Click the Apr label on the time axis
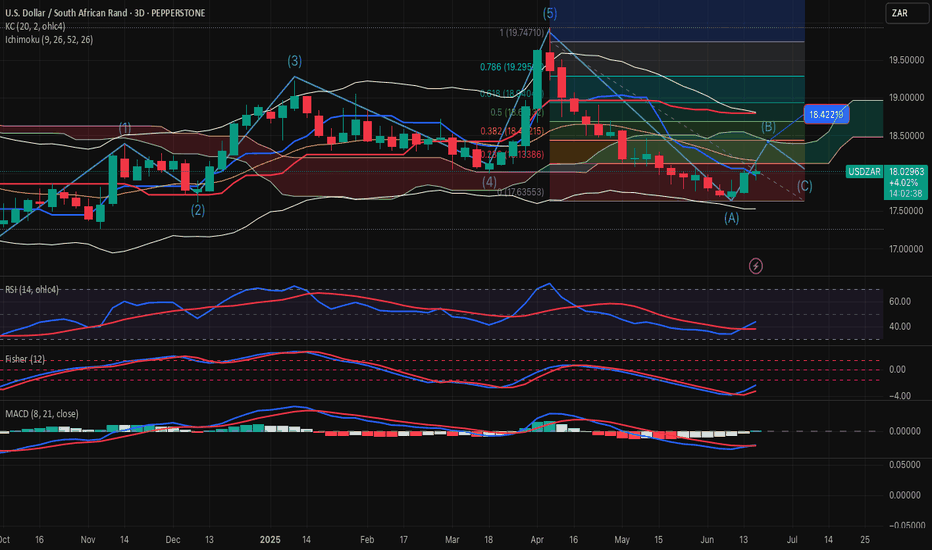The width and height of the screenshot is (932, 550). [537, 540]
